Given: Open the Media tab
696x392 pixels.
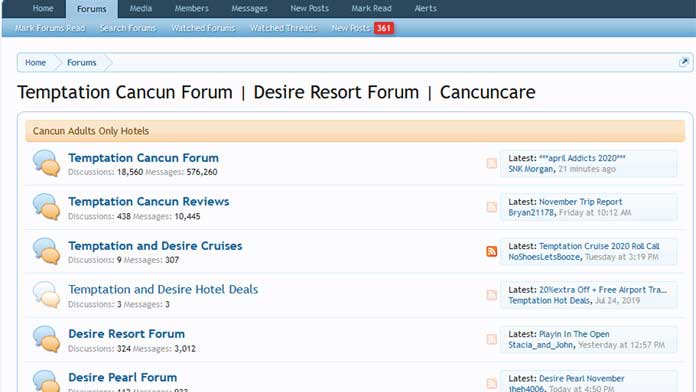Looking at the screenshot, I should 141,8.
